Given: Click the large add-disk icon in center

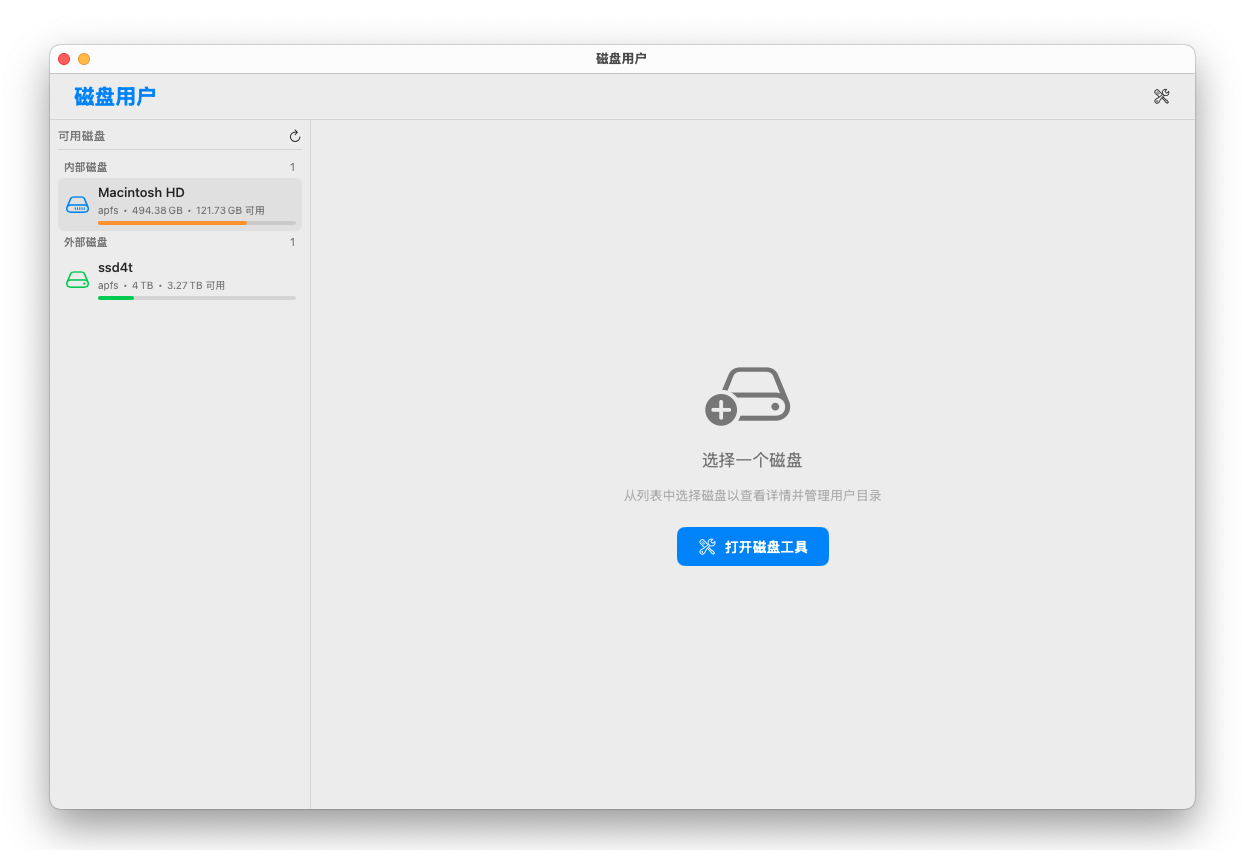Looking at the screenshot, I should pos(747,397).
